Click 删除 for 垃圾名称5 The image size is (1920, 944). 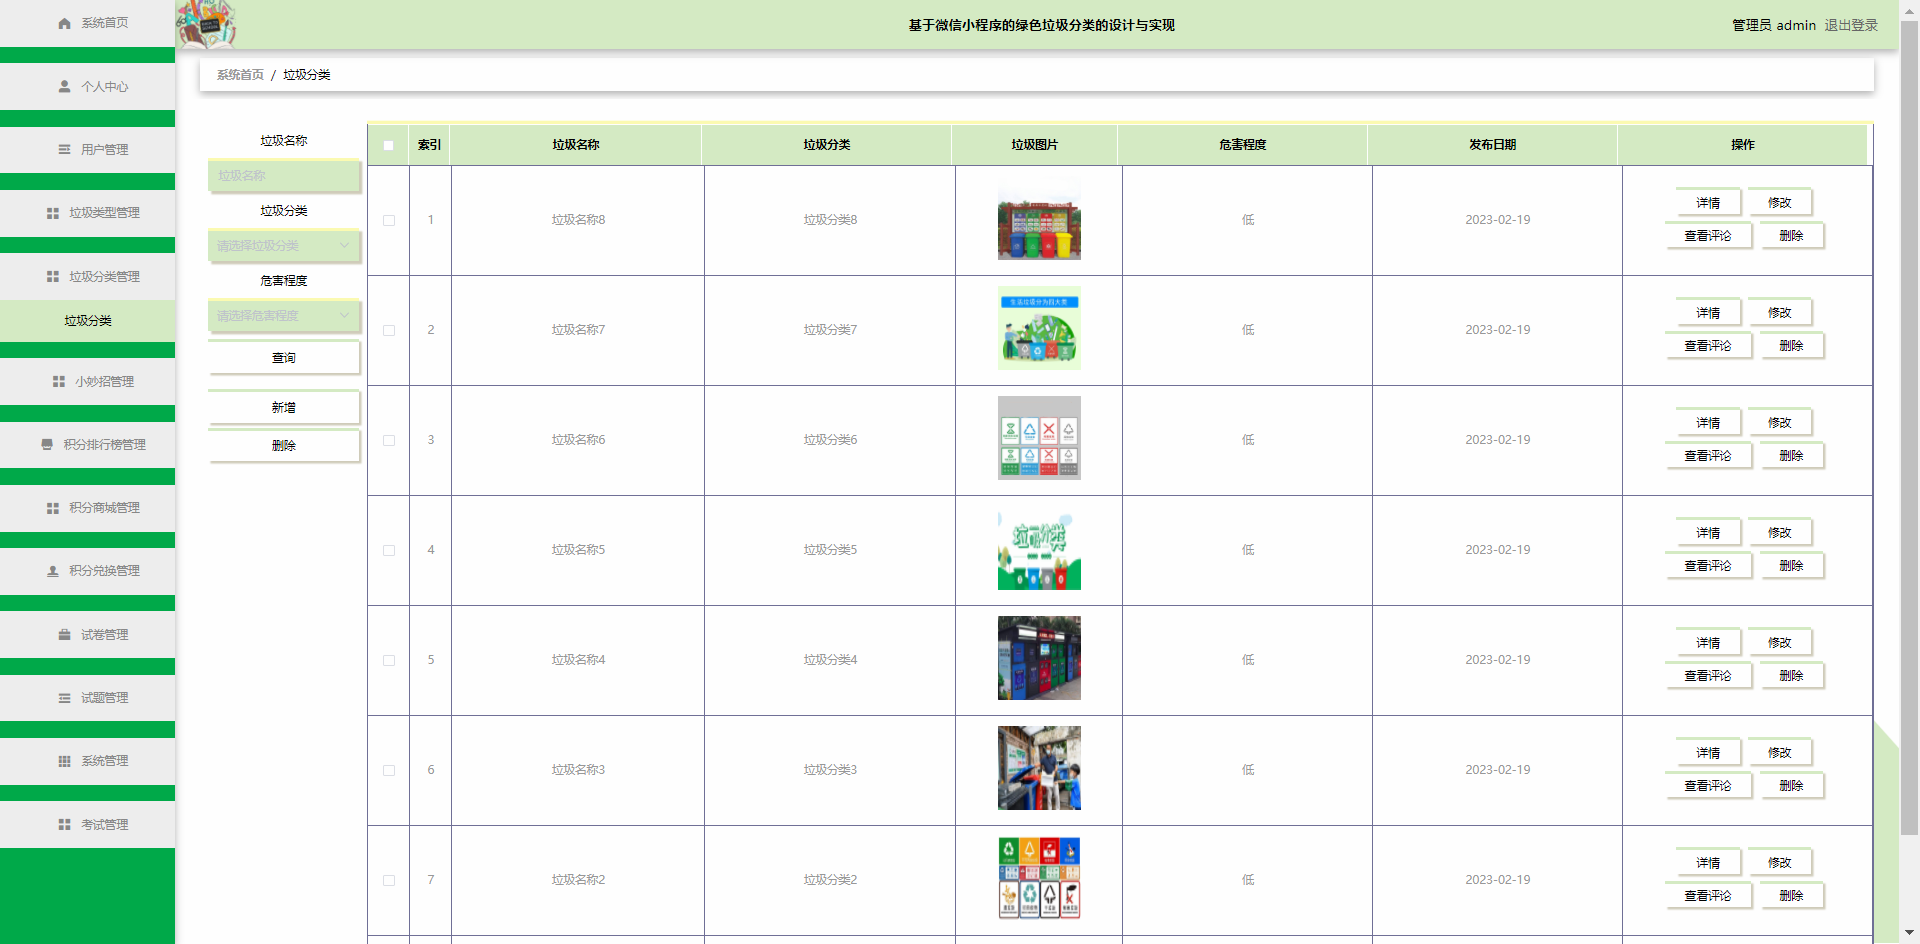coord(1792,566)
